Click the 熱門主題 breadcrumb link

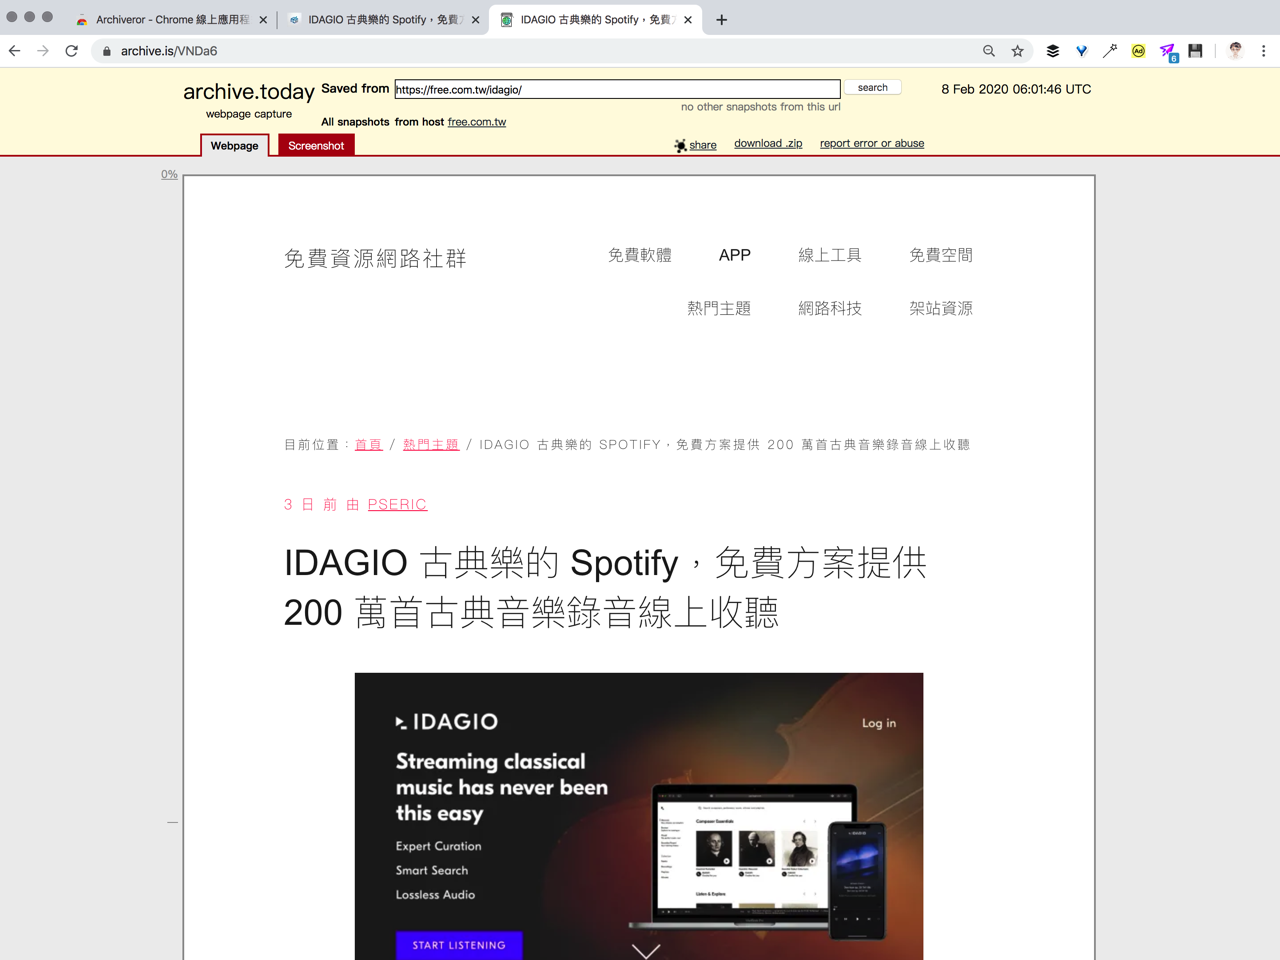pos(431,444)
